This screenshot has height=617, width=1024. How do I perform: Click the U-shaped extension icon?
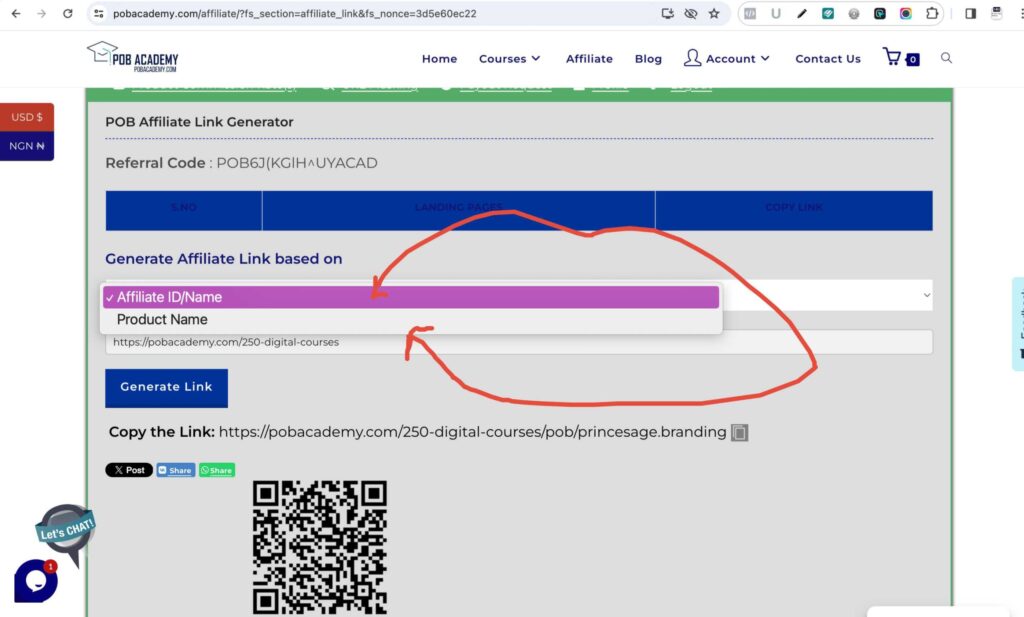[x=776, y=13]
